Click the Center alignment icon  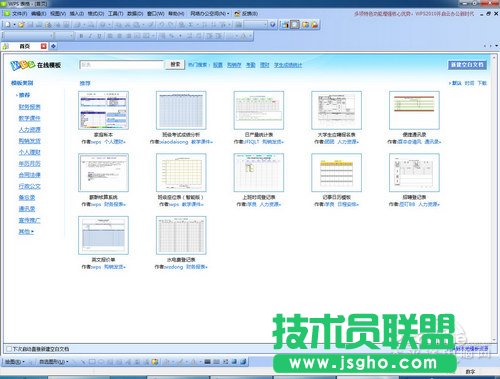[x=119, y=36]
